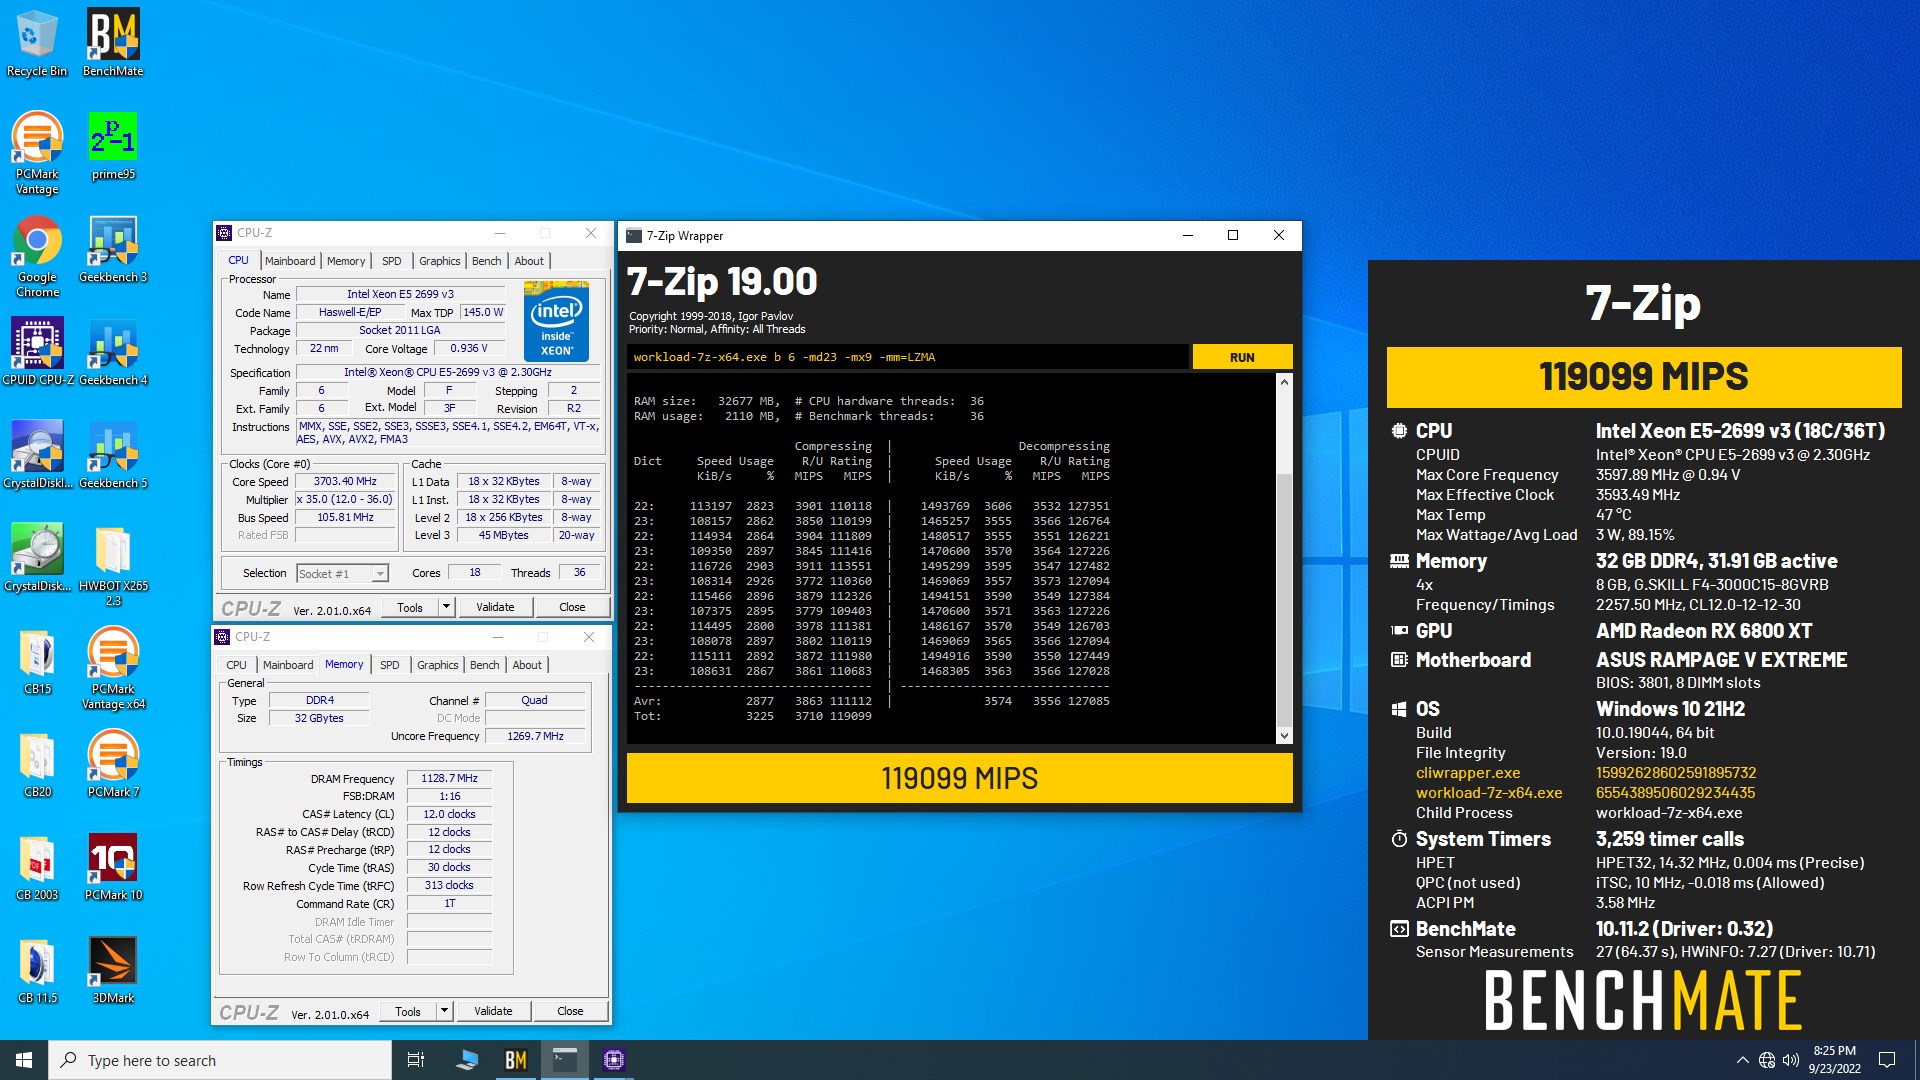
Task: Click the BenchMate taskbar icon
Action: (x=515, y=1060)
